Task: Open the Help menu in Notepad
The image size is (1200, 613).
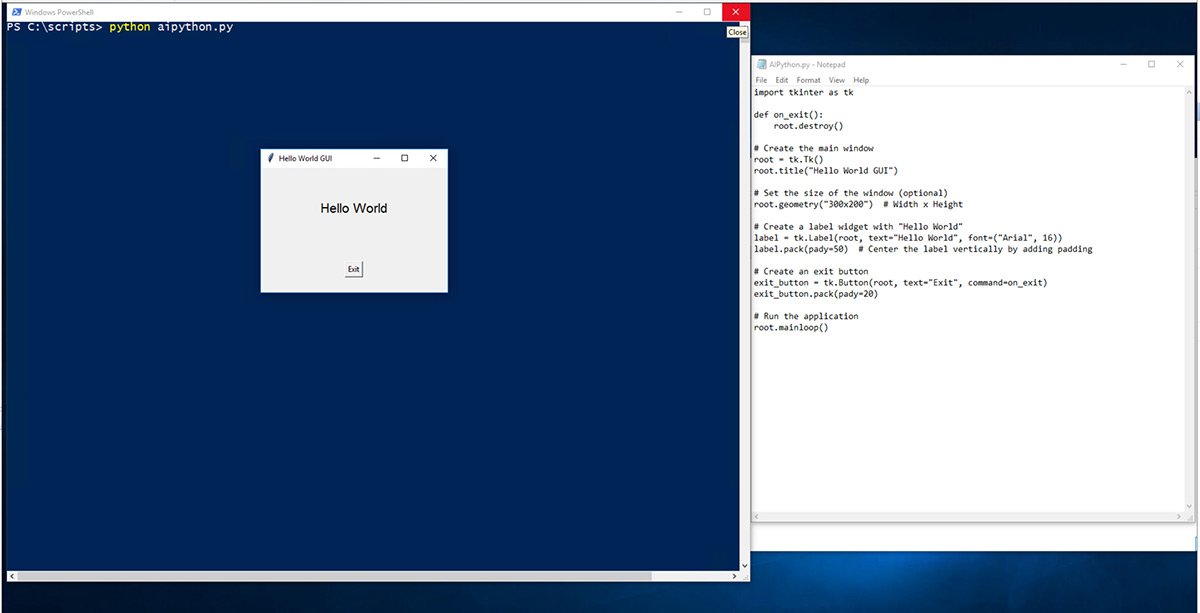Action: pos(861,80)
